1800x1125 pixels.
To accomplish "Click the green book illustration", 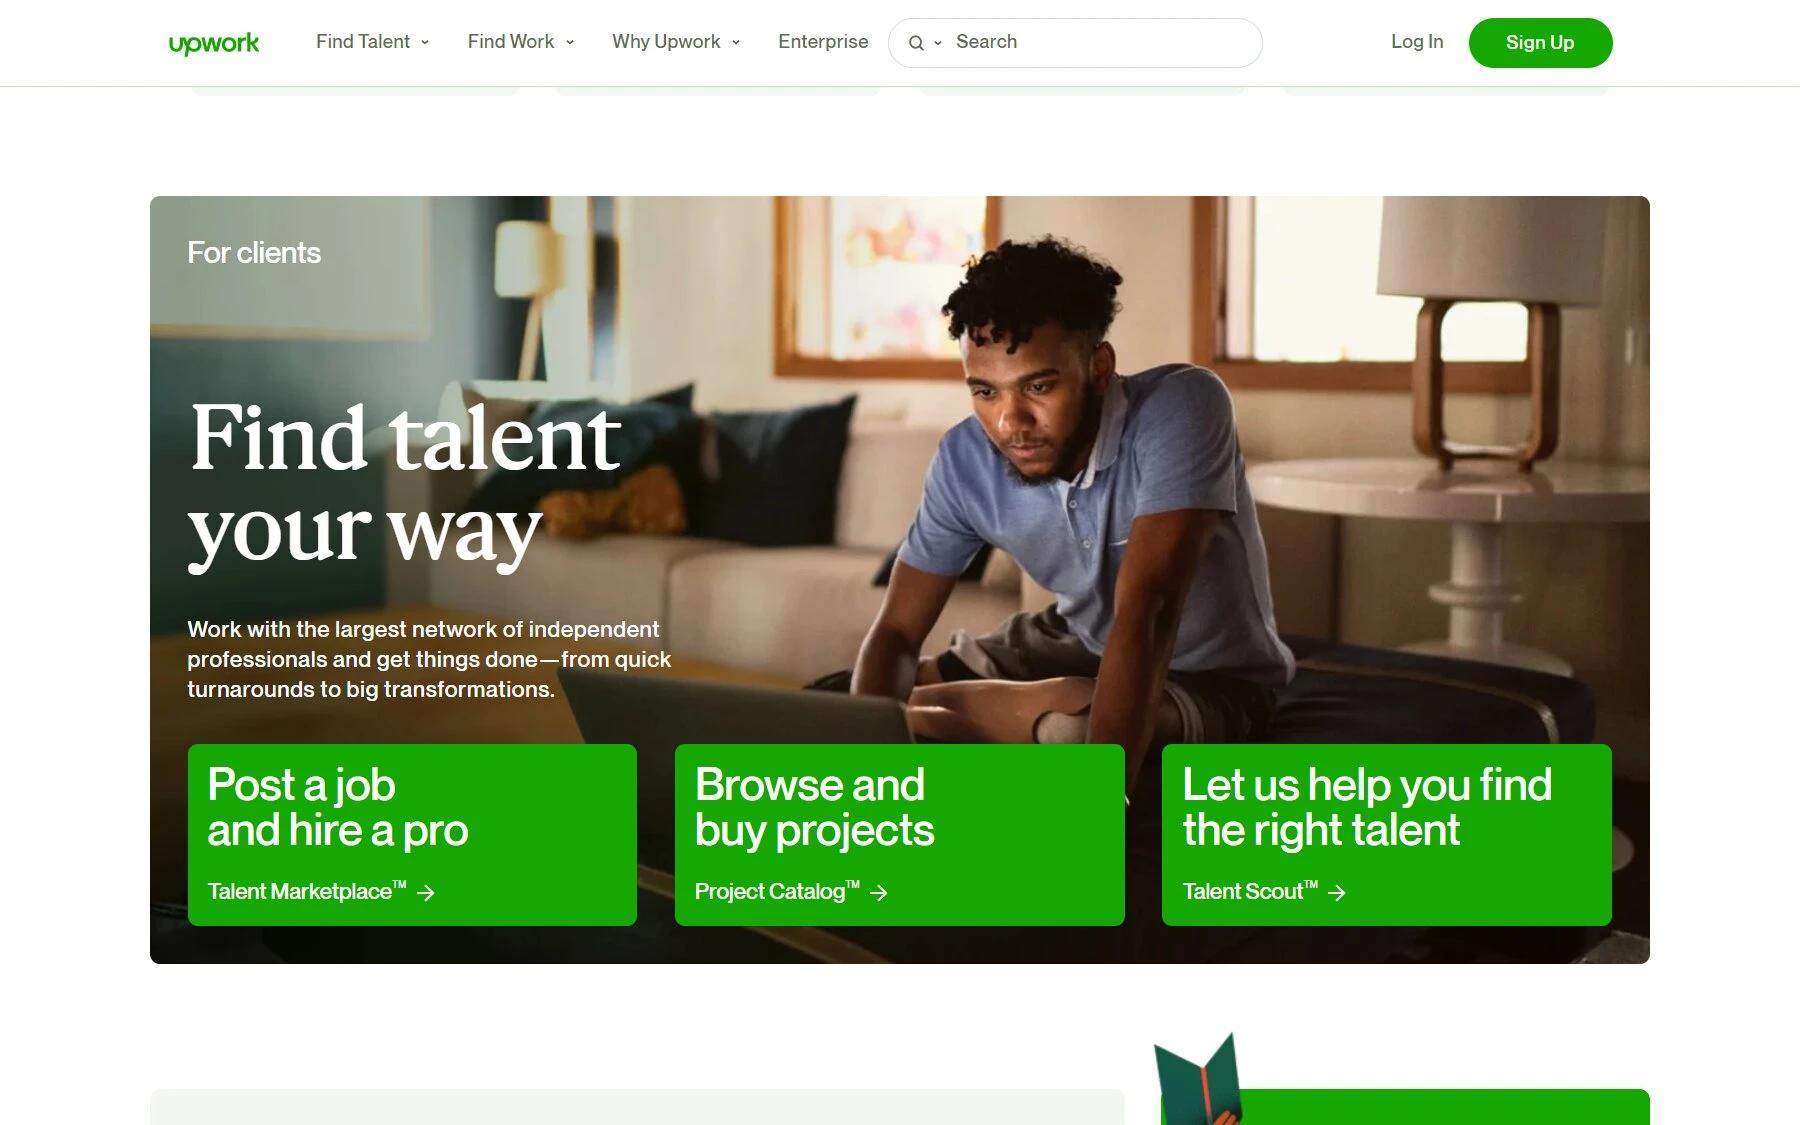I will click(x=1198, y=1079).
